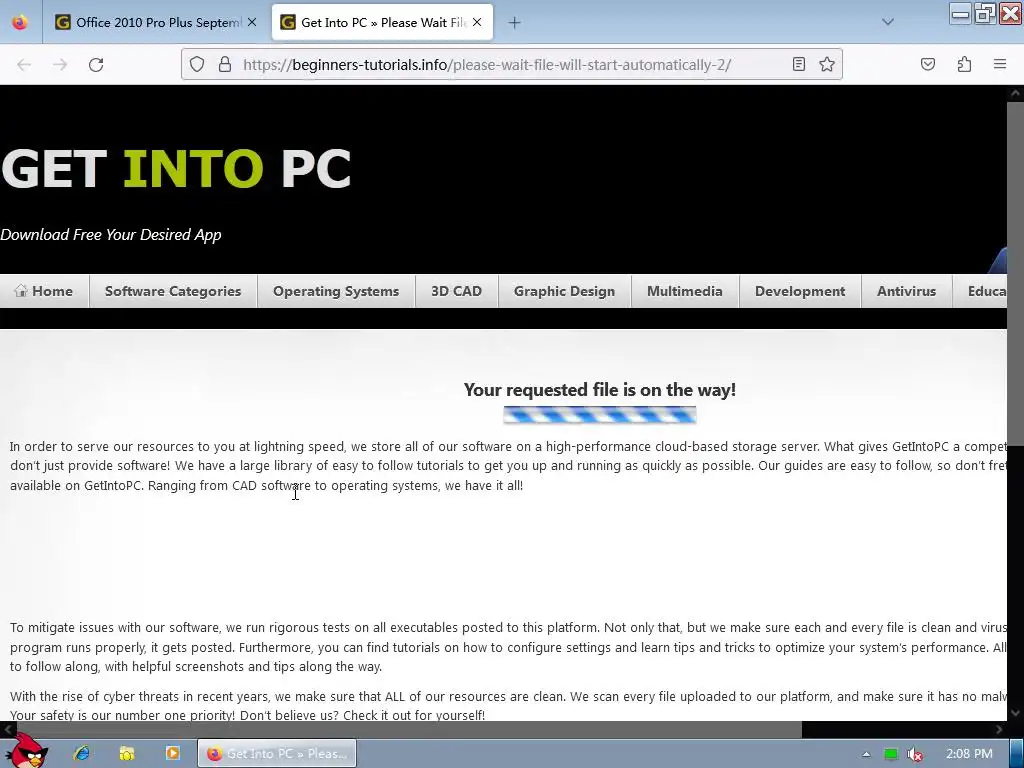The width and height of the screenshot is (1024, 768).
Task: View site security padlock info
Action: [225, 64]
